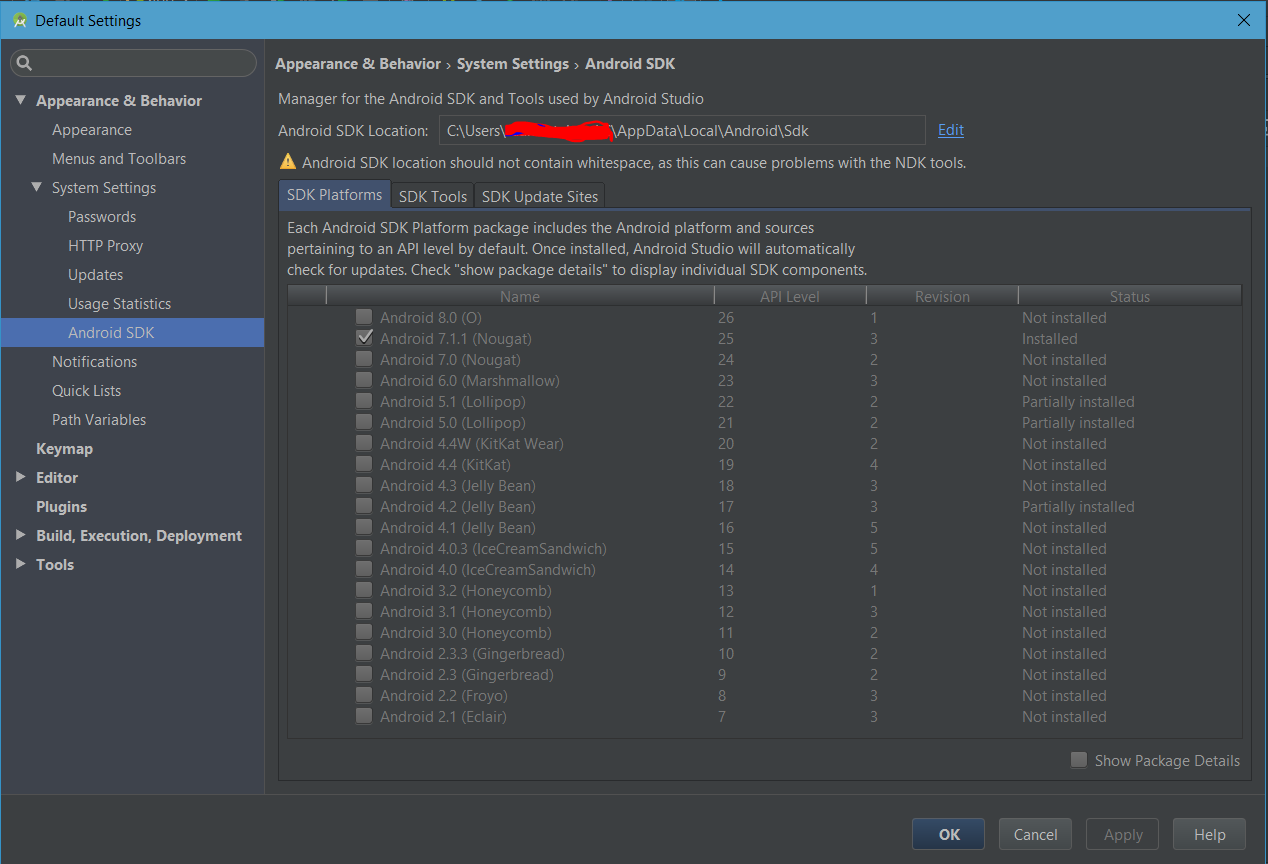Click the Appearance & Behavior breadcrumb

pos(358,64)
